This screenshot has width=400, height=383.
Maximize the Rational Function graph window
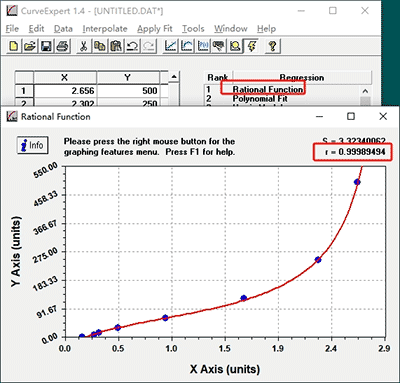point(351,116)
